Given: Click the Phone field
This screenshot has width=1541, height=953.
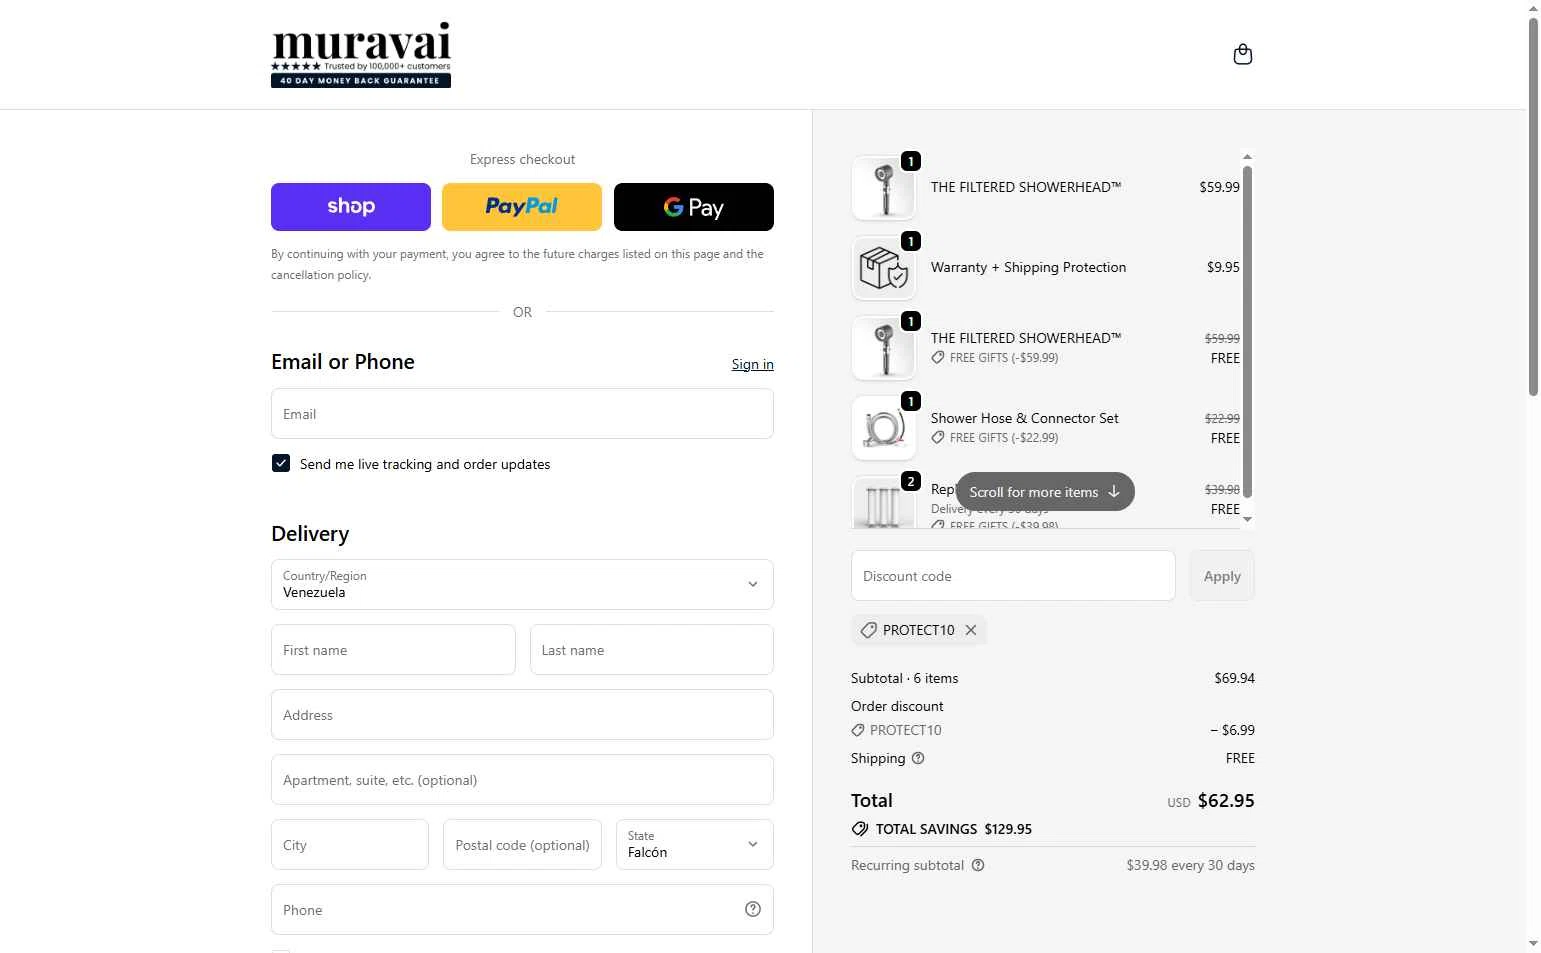Looking at the screenshot, I should click(x=522, y=910).
